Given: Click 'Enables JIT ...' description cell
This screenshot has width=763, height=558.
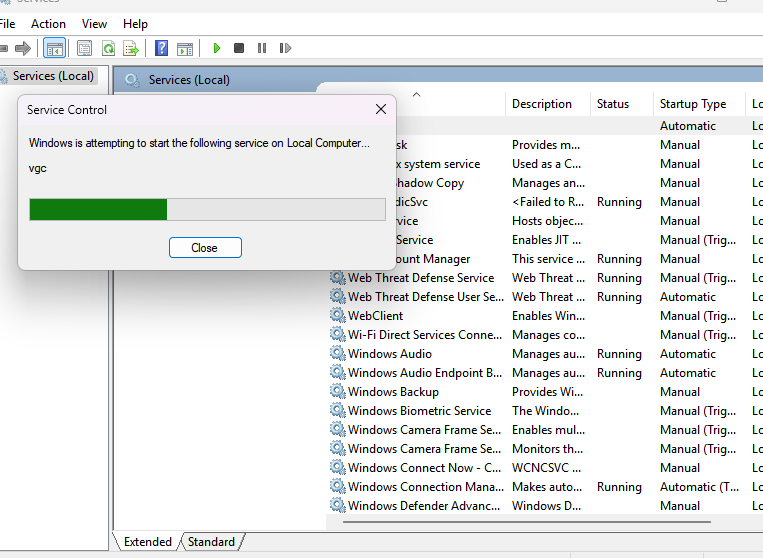Looking at the screenshot, I should coord(546,240).
